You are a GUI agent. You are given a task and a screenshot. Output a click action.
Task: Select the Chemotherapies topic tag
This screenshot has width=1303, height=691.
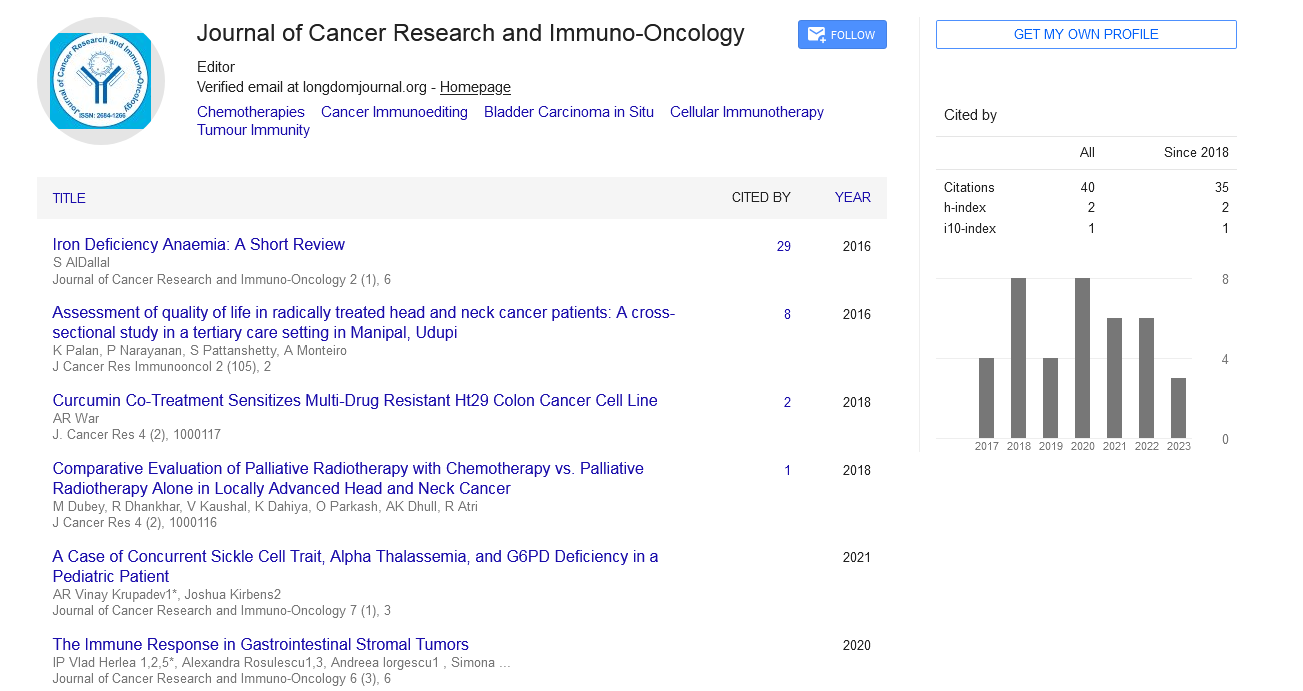click(x=251, y=112)
